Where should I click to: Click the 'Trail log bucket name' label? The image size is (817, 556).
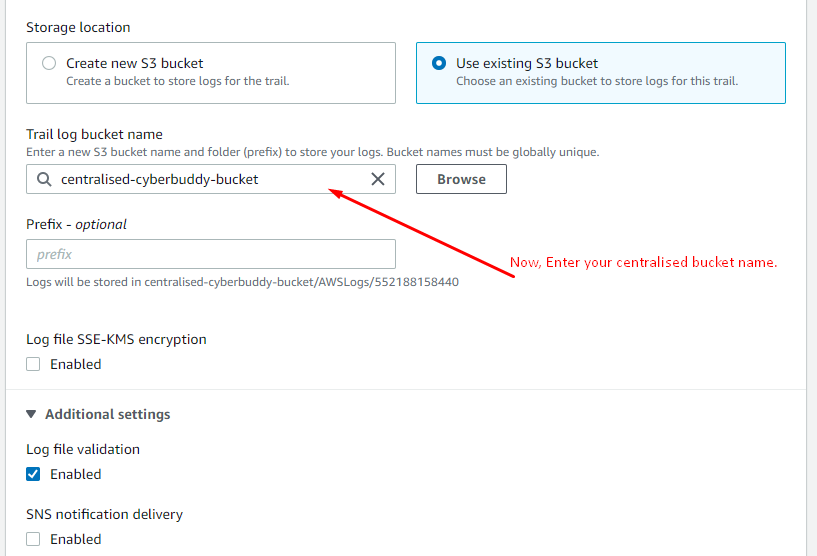(94, 134)
